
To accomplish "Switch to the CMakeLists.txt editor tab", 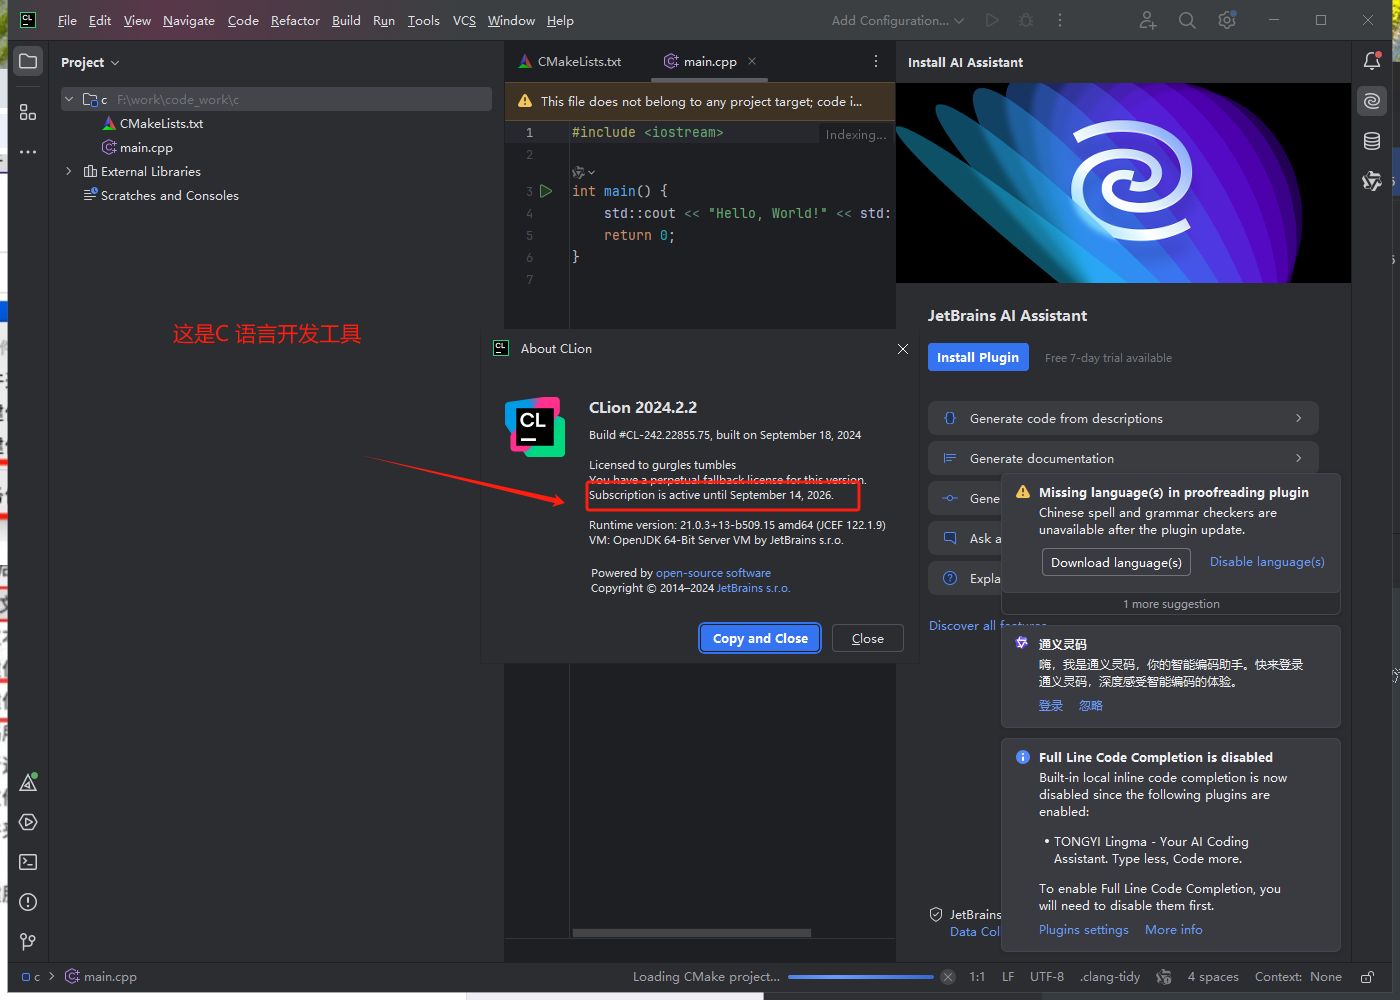I will click(571, 61).
